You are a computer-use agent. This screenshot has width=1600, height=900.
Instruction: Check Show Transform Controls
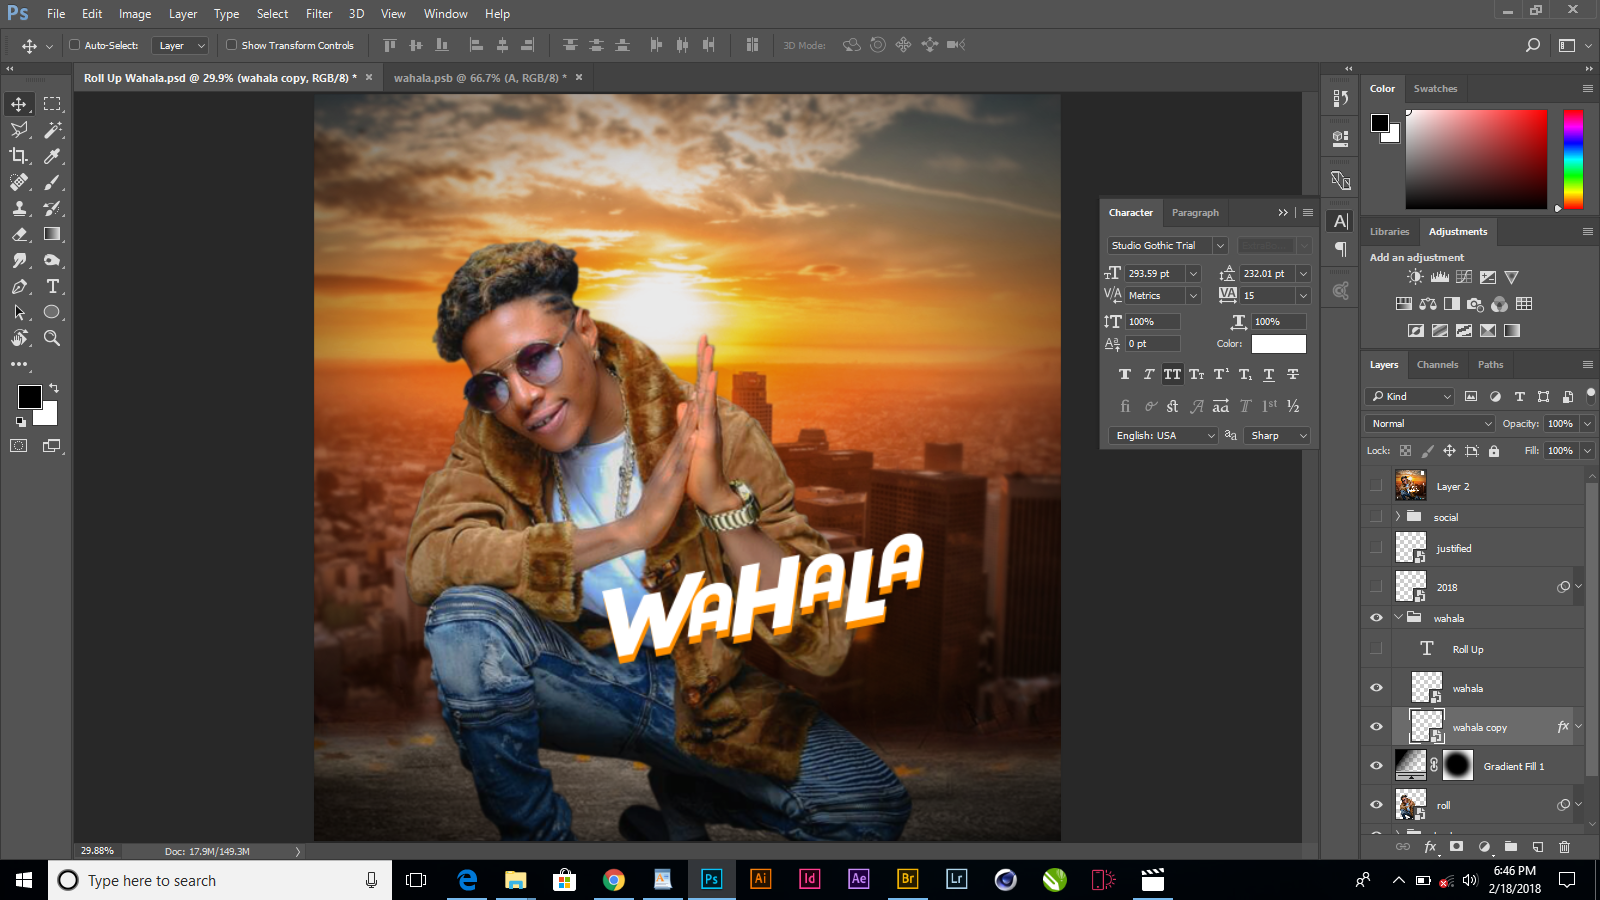(x=231, y=45)
